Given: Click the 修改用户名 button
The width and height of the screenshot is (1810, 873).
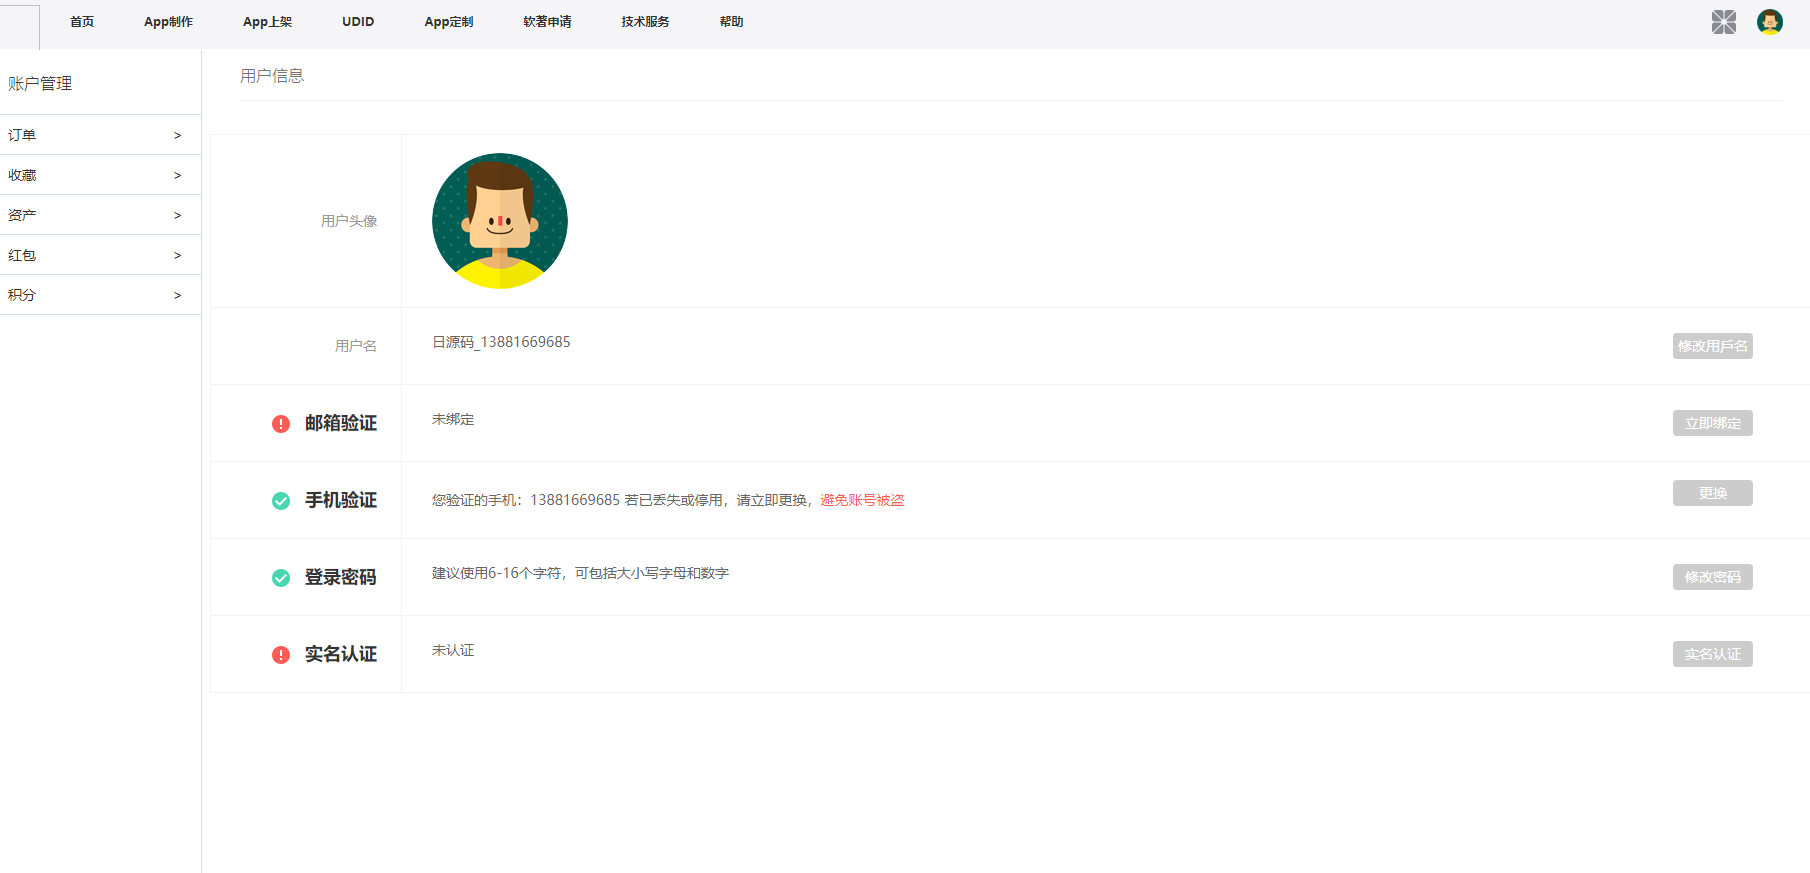Looking at the screenshot, I should coord(1712,346).
